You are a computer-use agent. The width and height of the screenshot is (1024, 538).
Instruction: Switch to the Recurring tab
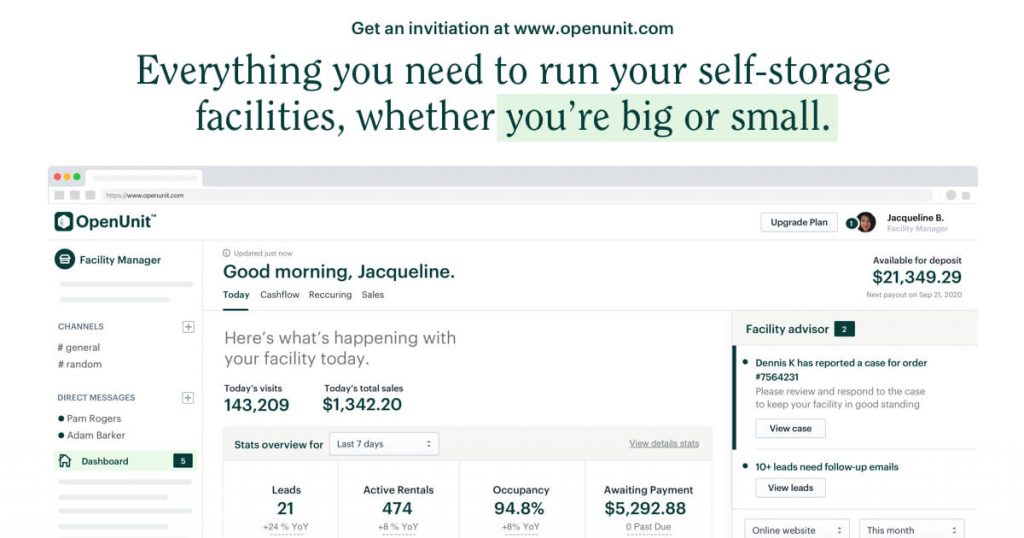(330, 295)
